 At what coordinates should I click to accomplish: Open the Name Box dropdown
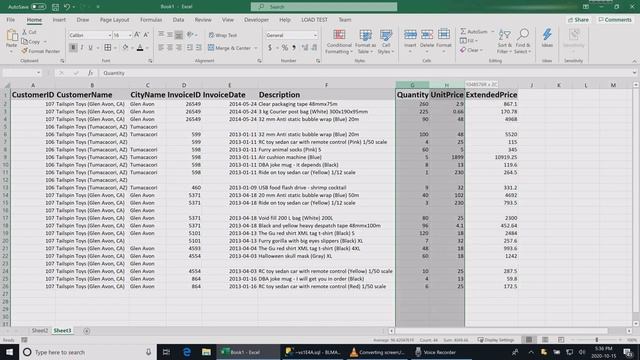coord(38,73)
